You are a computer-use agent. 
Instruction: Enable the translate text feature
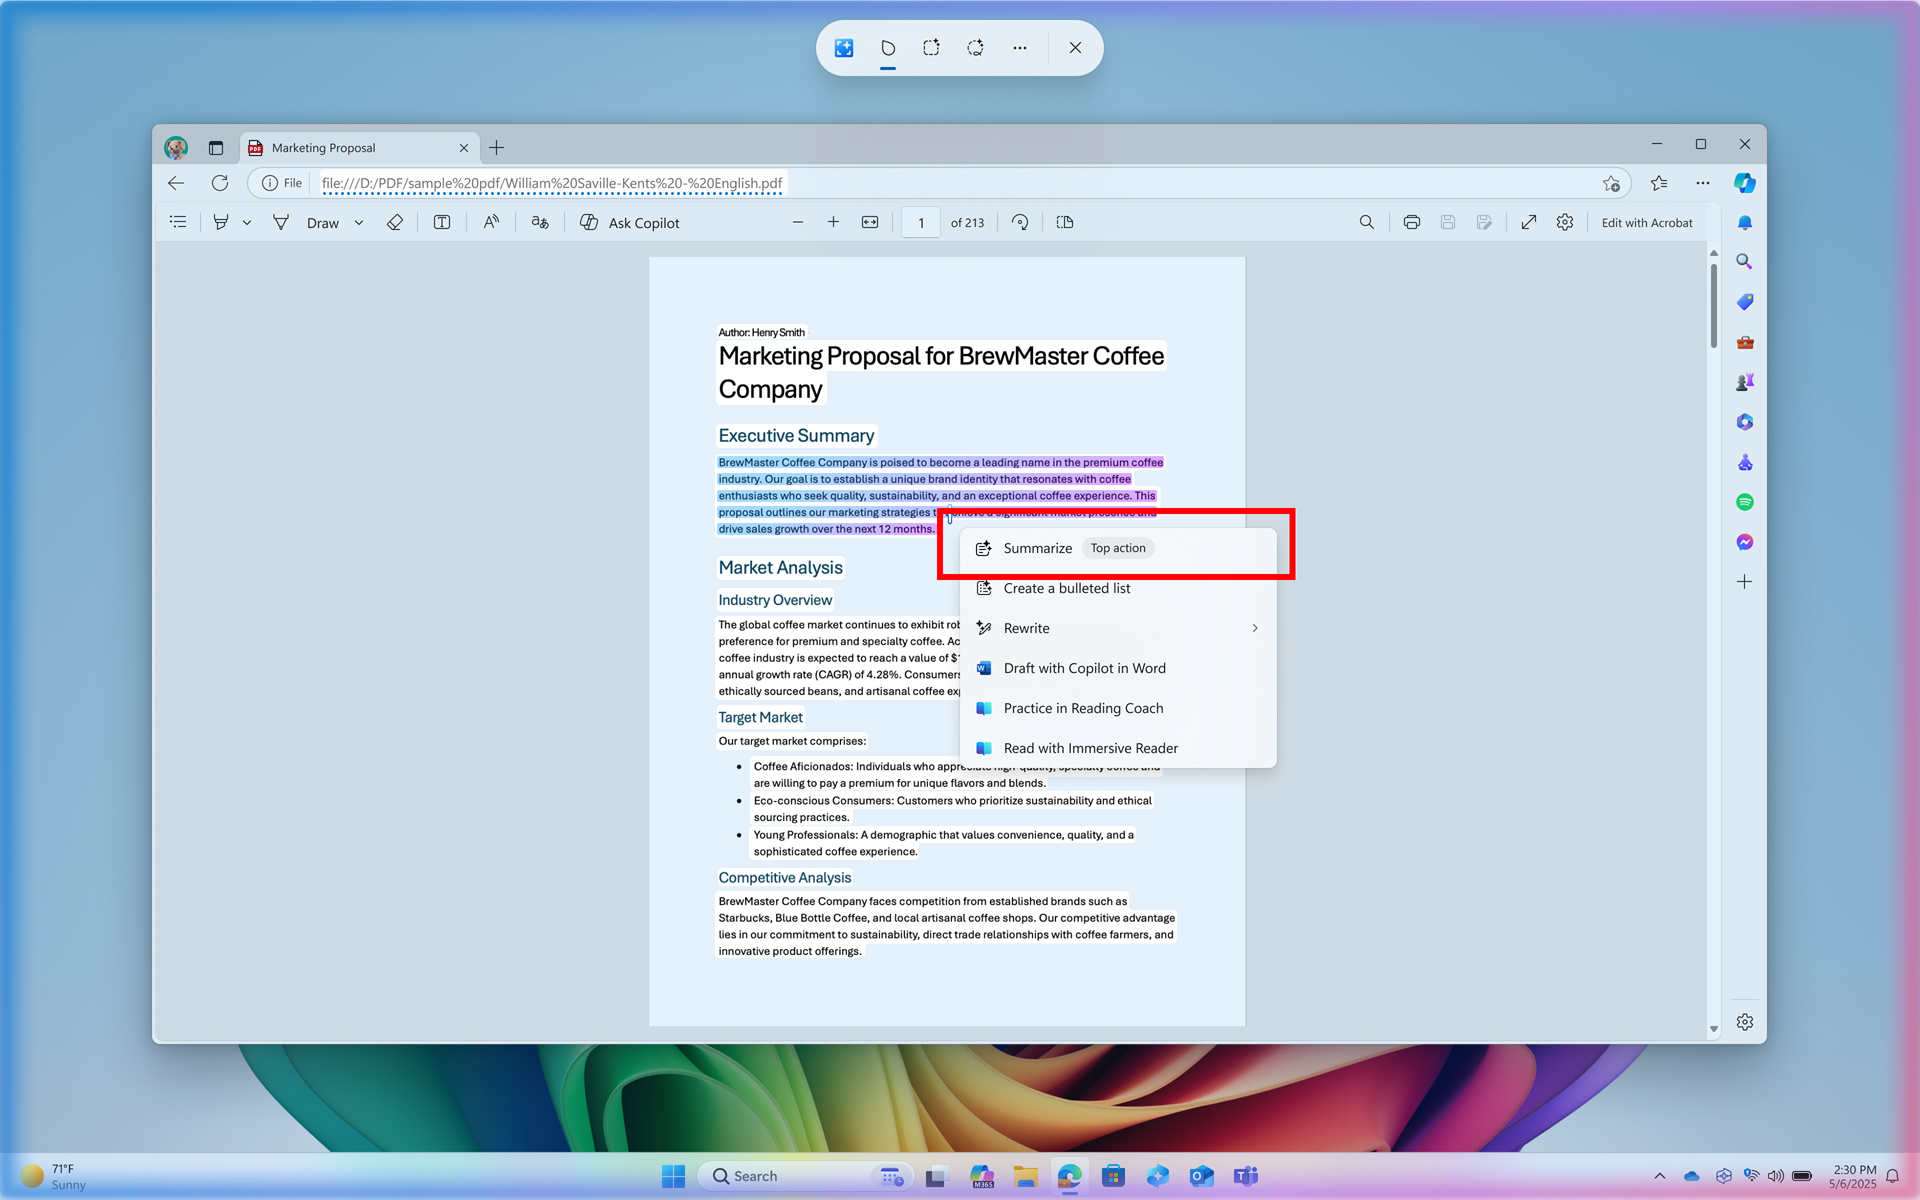click(x=539, y=222)
